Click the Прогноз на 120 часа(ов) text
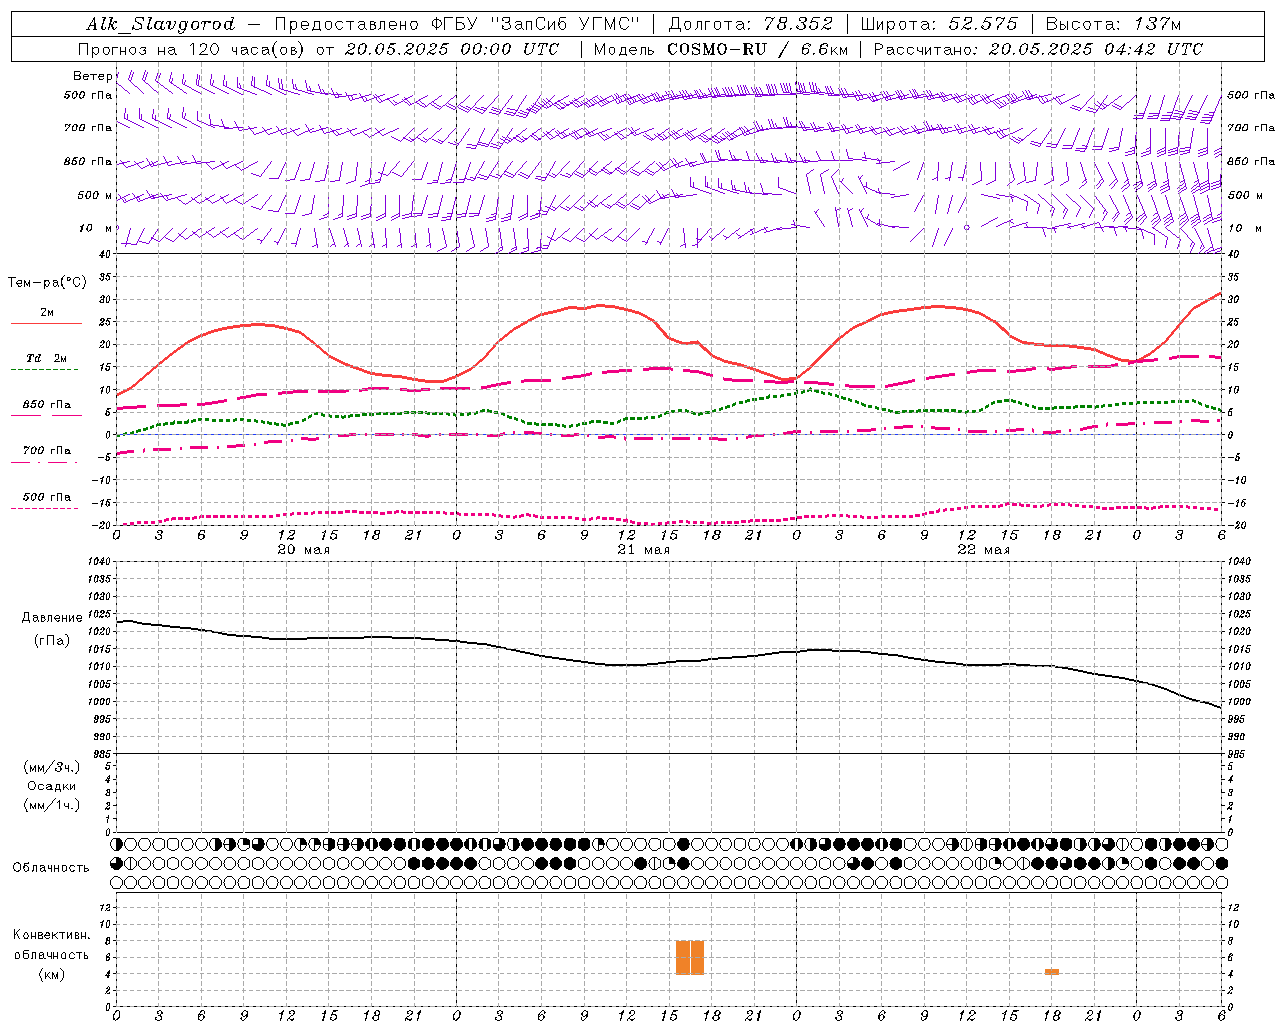The image size is (1280, 1024). 193,49
